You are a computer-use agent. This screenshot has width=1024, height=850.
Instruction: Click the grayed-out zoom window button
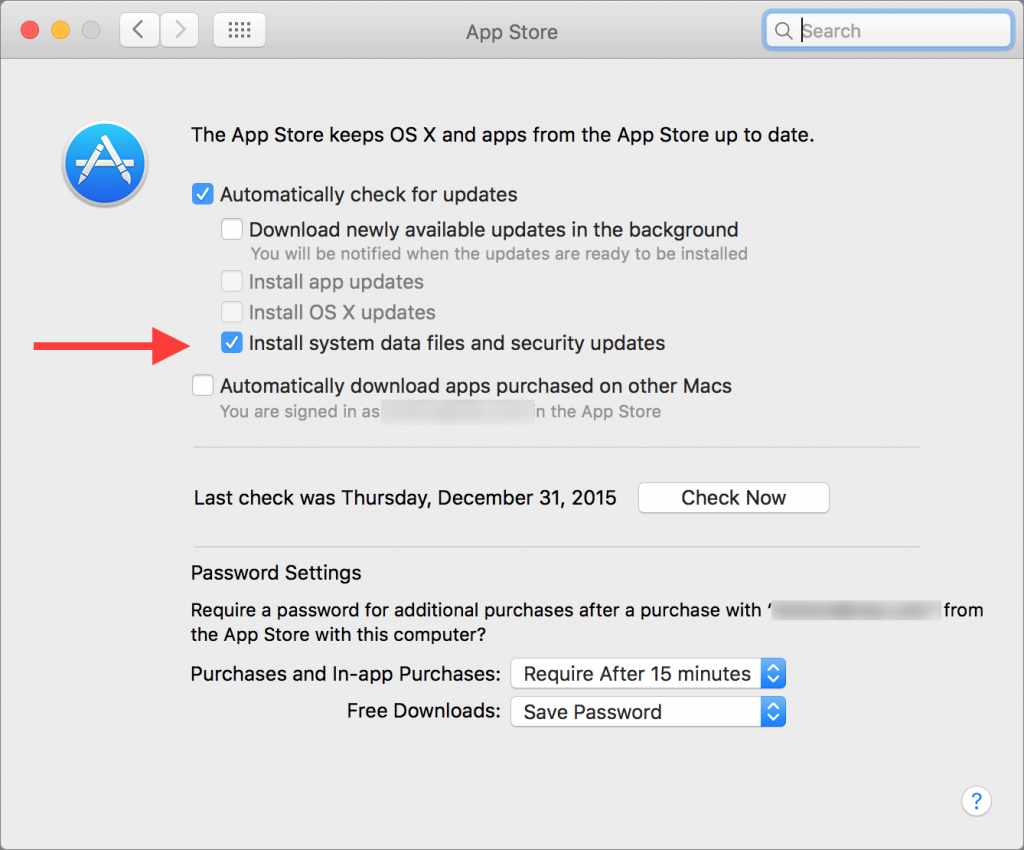point(91,30)
